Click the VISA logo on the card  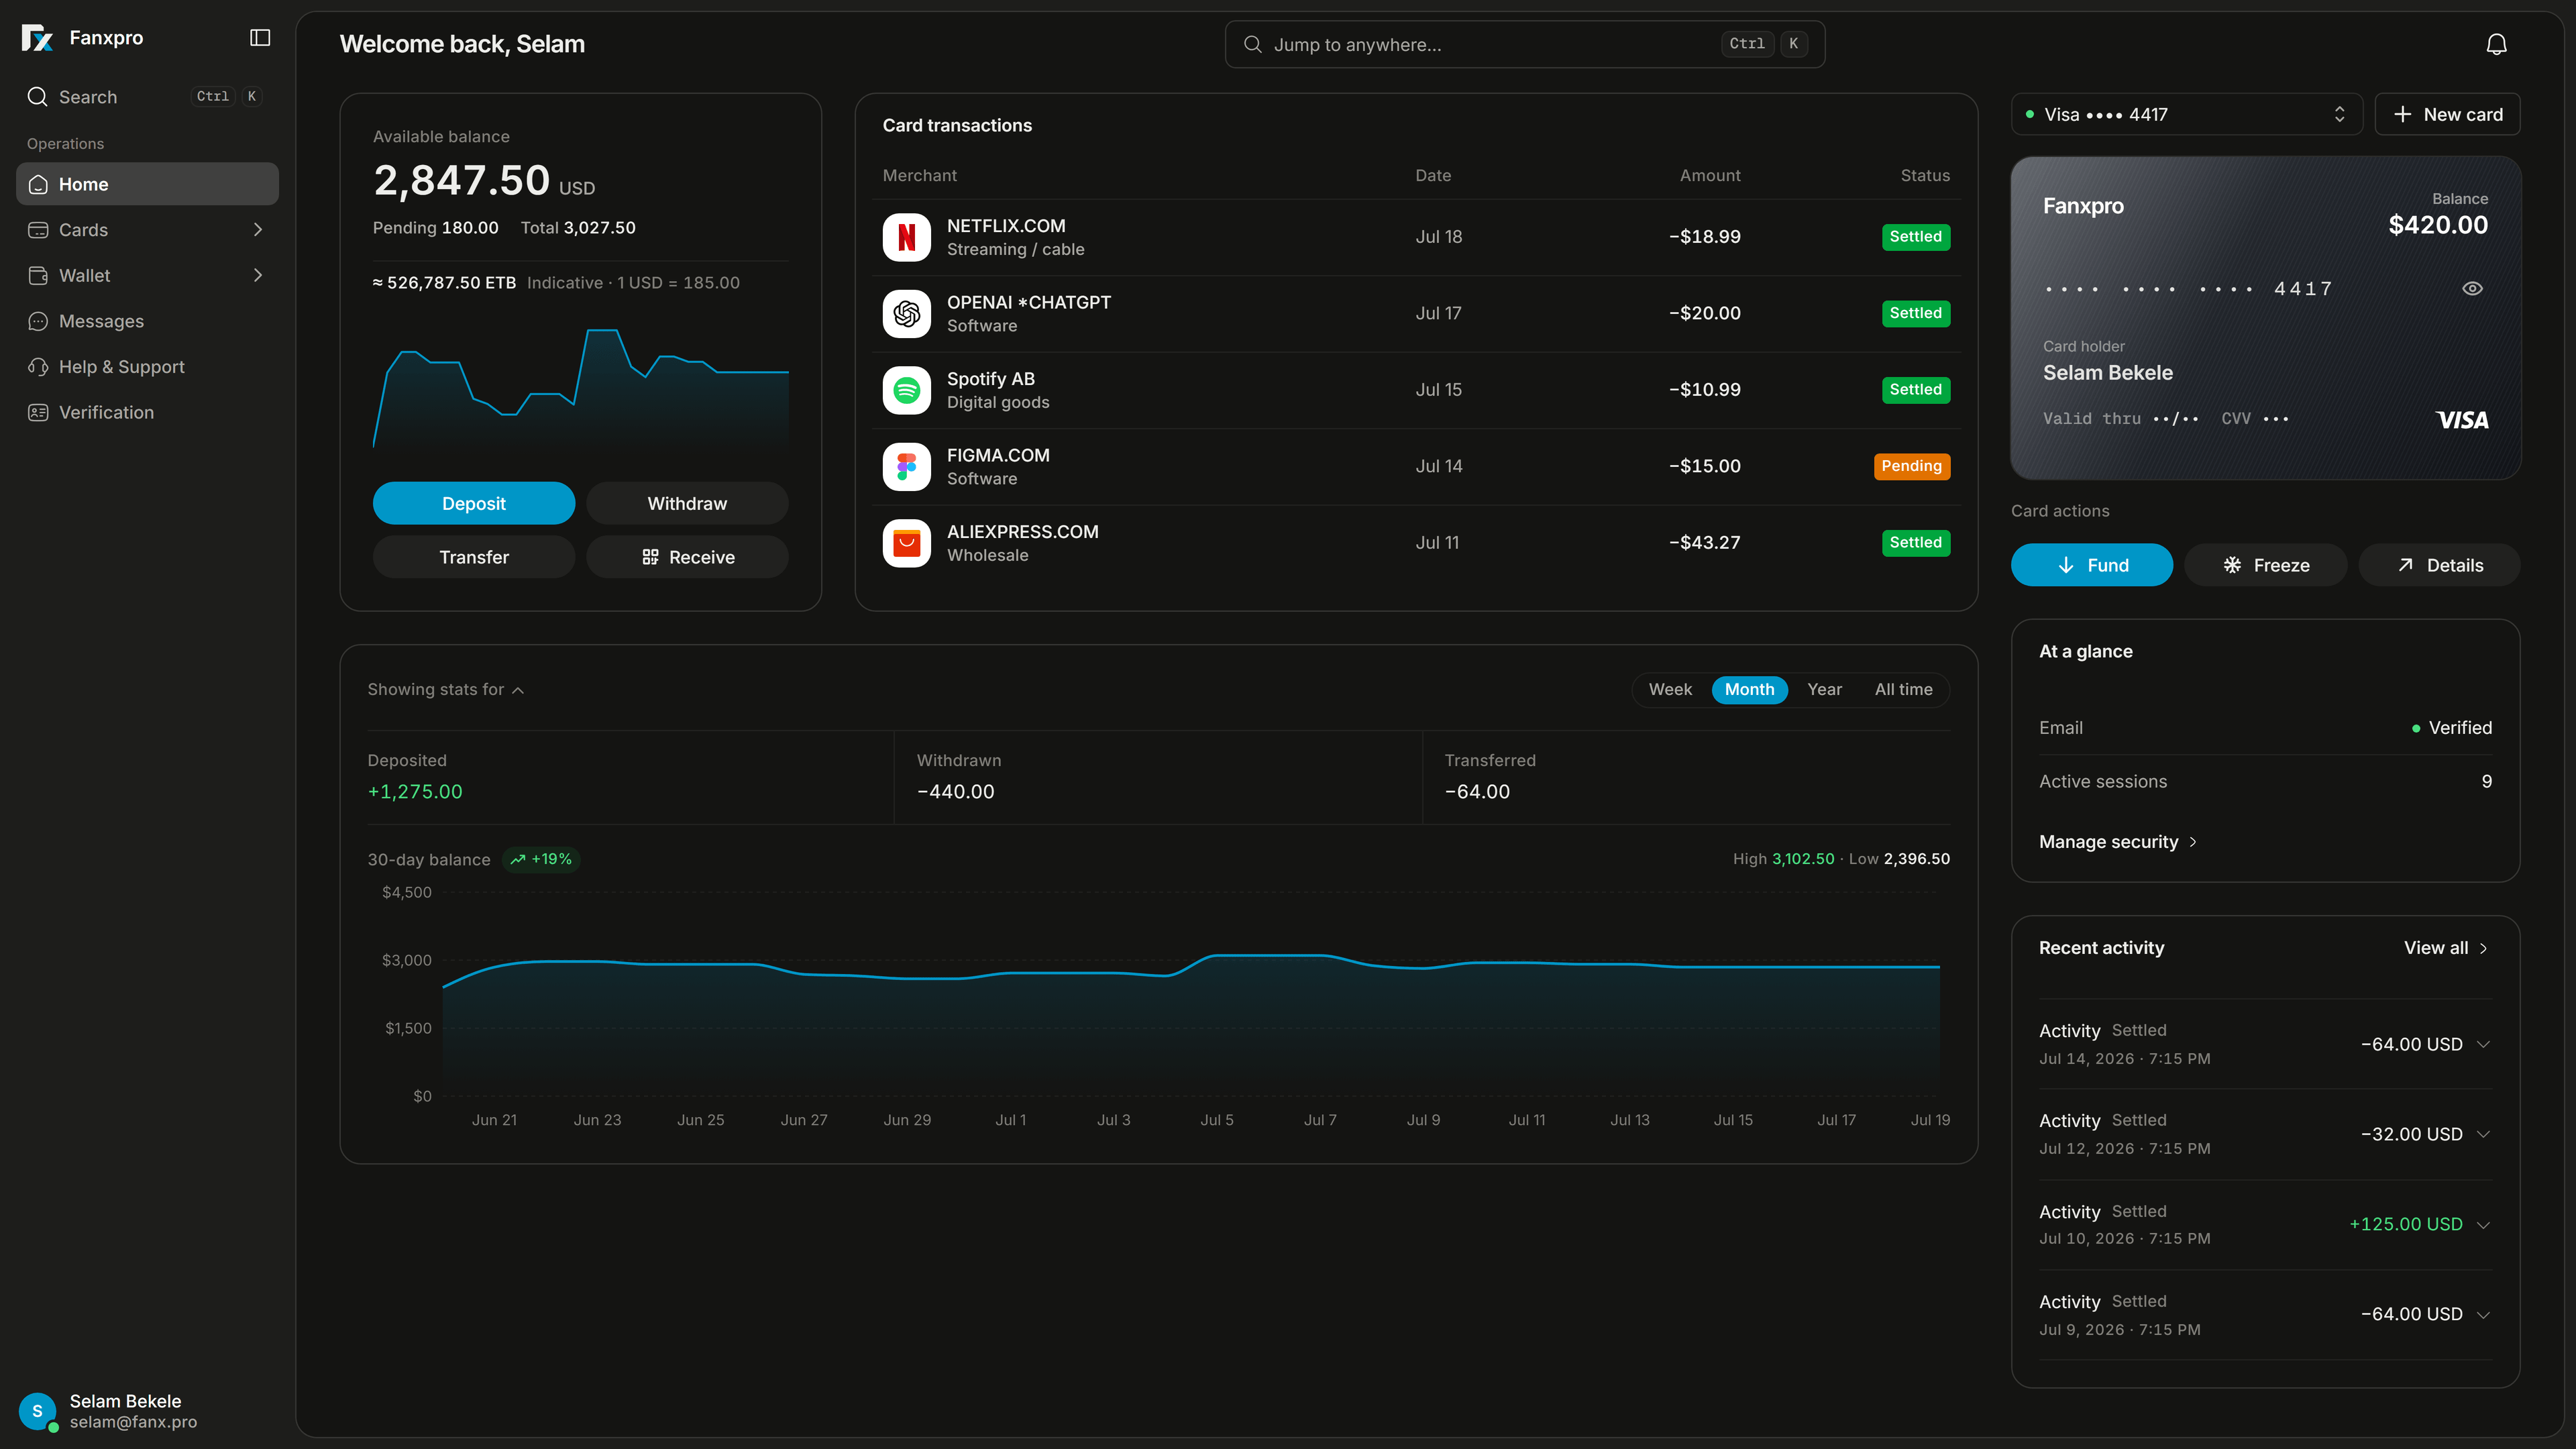(x=2462, y=420)
